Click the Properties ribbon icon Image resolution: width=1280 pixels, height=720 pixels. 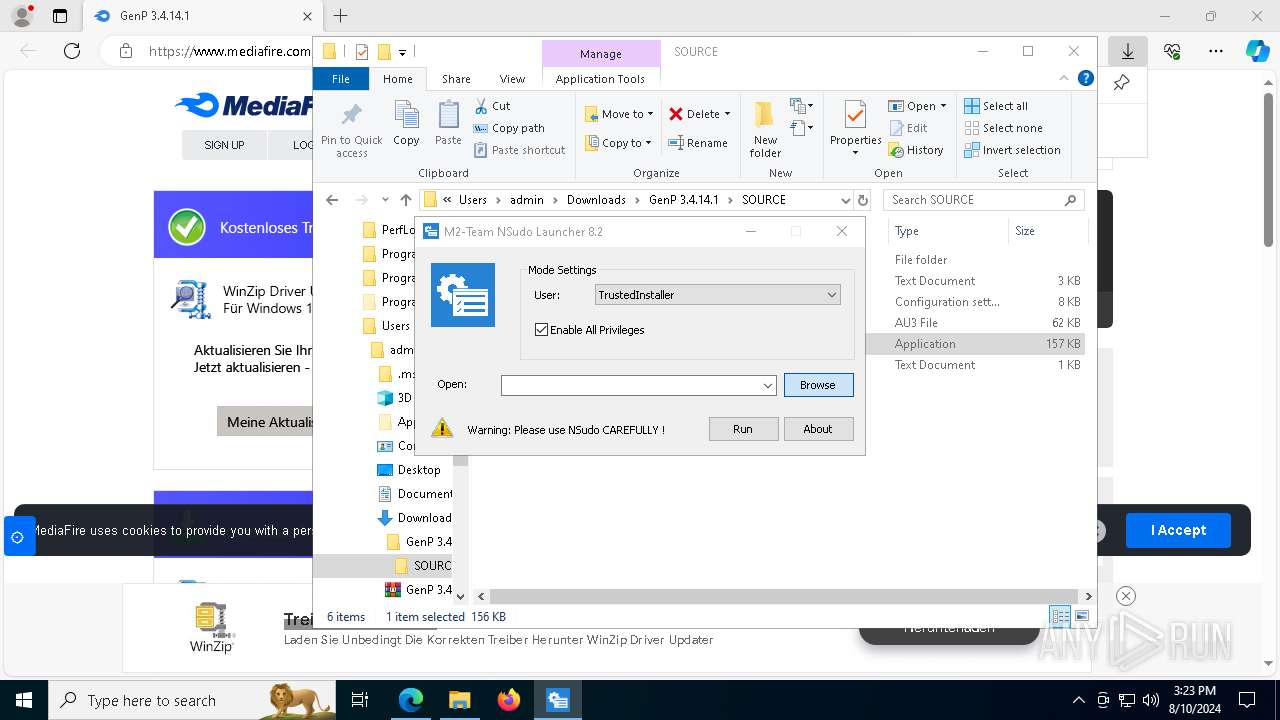855,115
